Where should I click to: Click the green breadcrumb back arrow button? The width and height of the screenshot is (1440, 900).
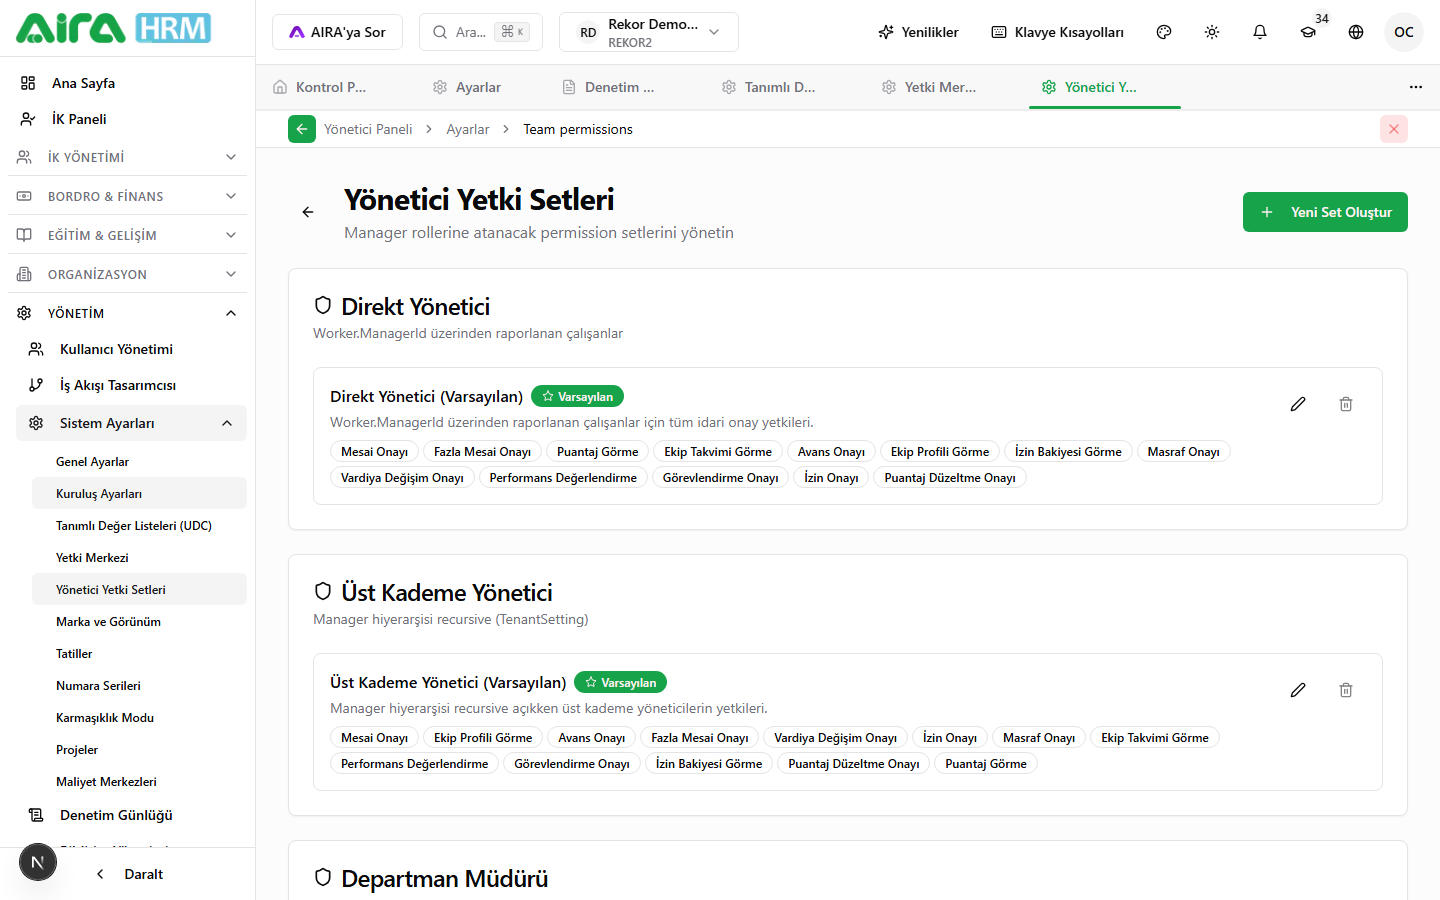(x=302, y=129)
